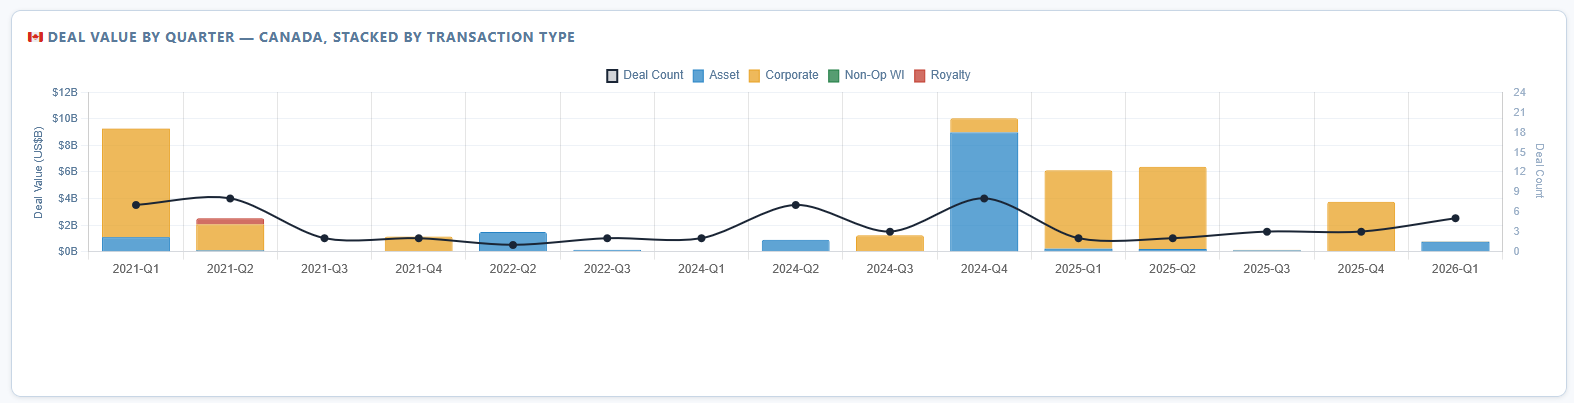The width and height of the screenshot is (1574, 403).
Task: Click the $12B y-axis label
Action: pos(65,92)
